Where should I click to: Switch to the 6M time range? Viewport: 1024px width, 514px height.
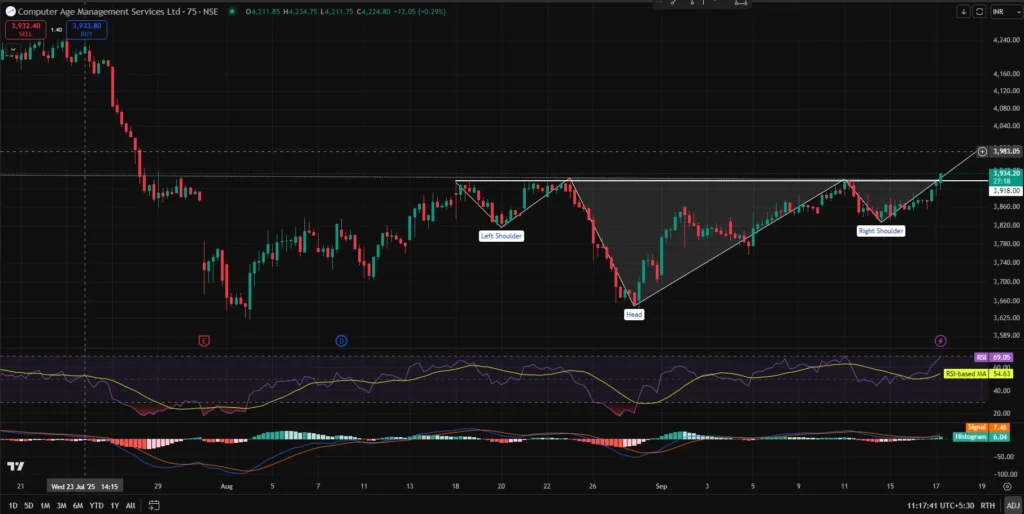pos(77,506)
